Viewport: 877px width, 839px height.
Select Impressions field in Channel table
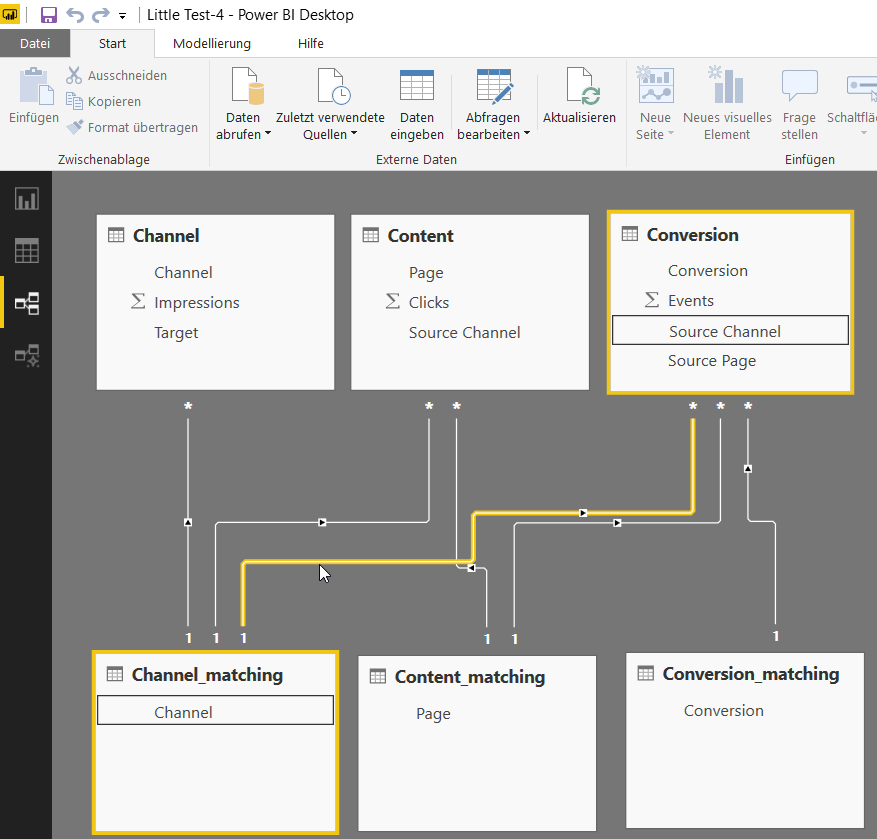(x=197, y=303)
